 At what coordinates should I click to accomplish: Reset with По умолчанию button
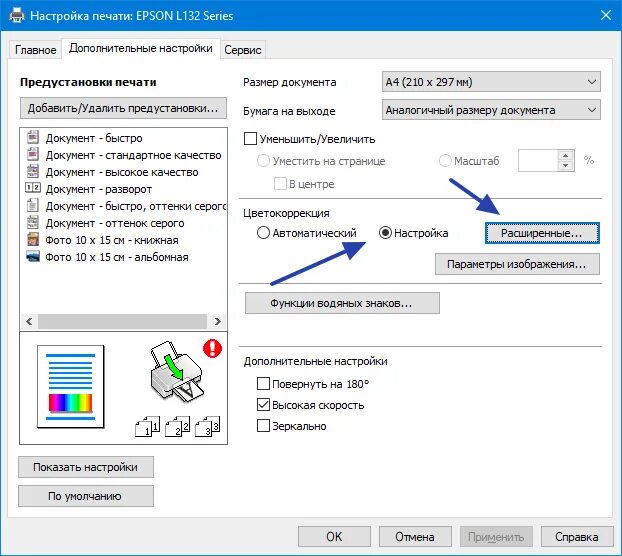coord(86,496)
